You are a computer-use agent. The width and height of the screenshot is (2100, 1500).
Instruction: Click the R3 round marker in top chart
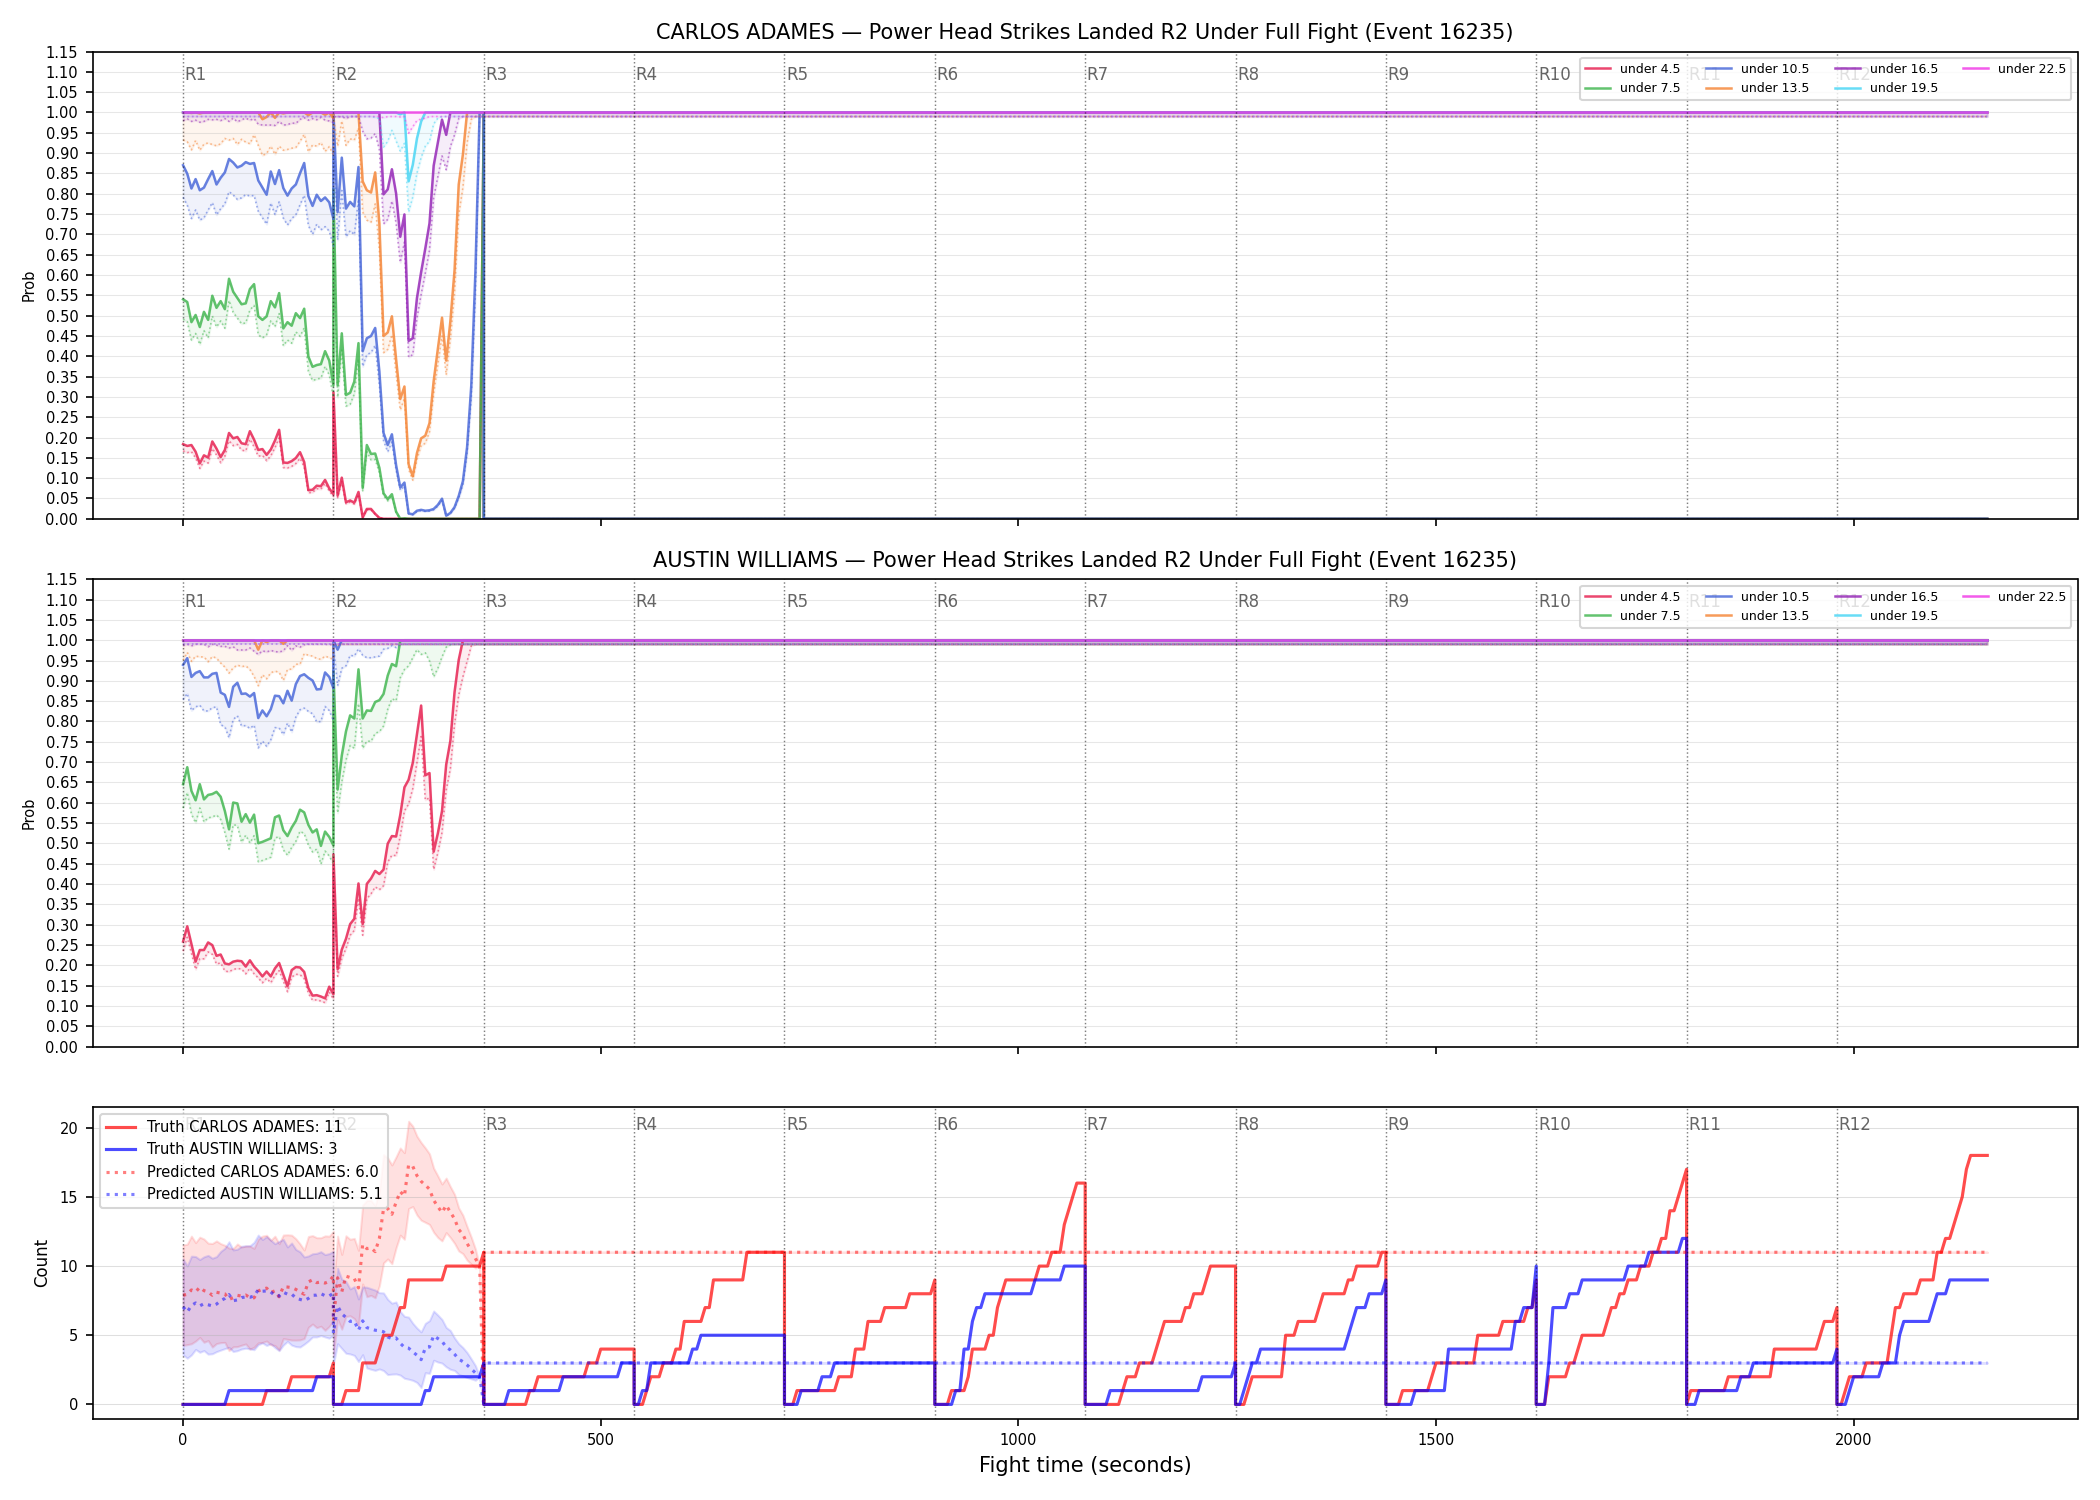coord(497,74)
